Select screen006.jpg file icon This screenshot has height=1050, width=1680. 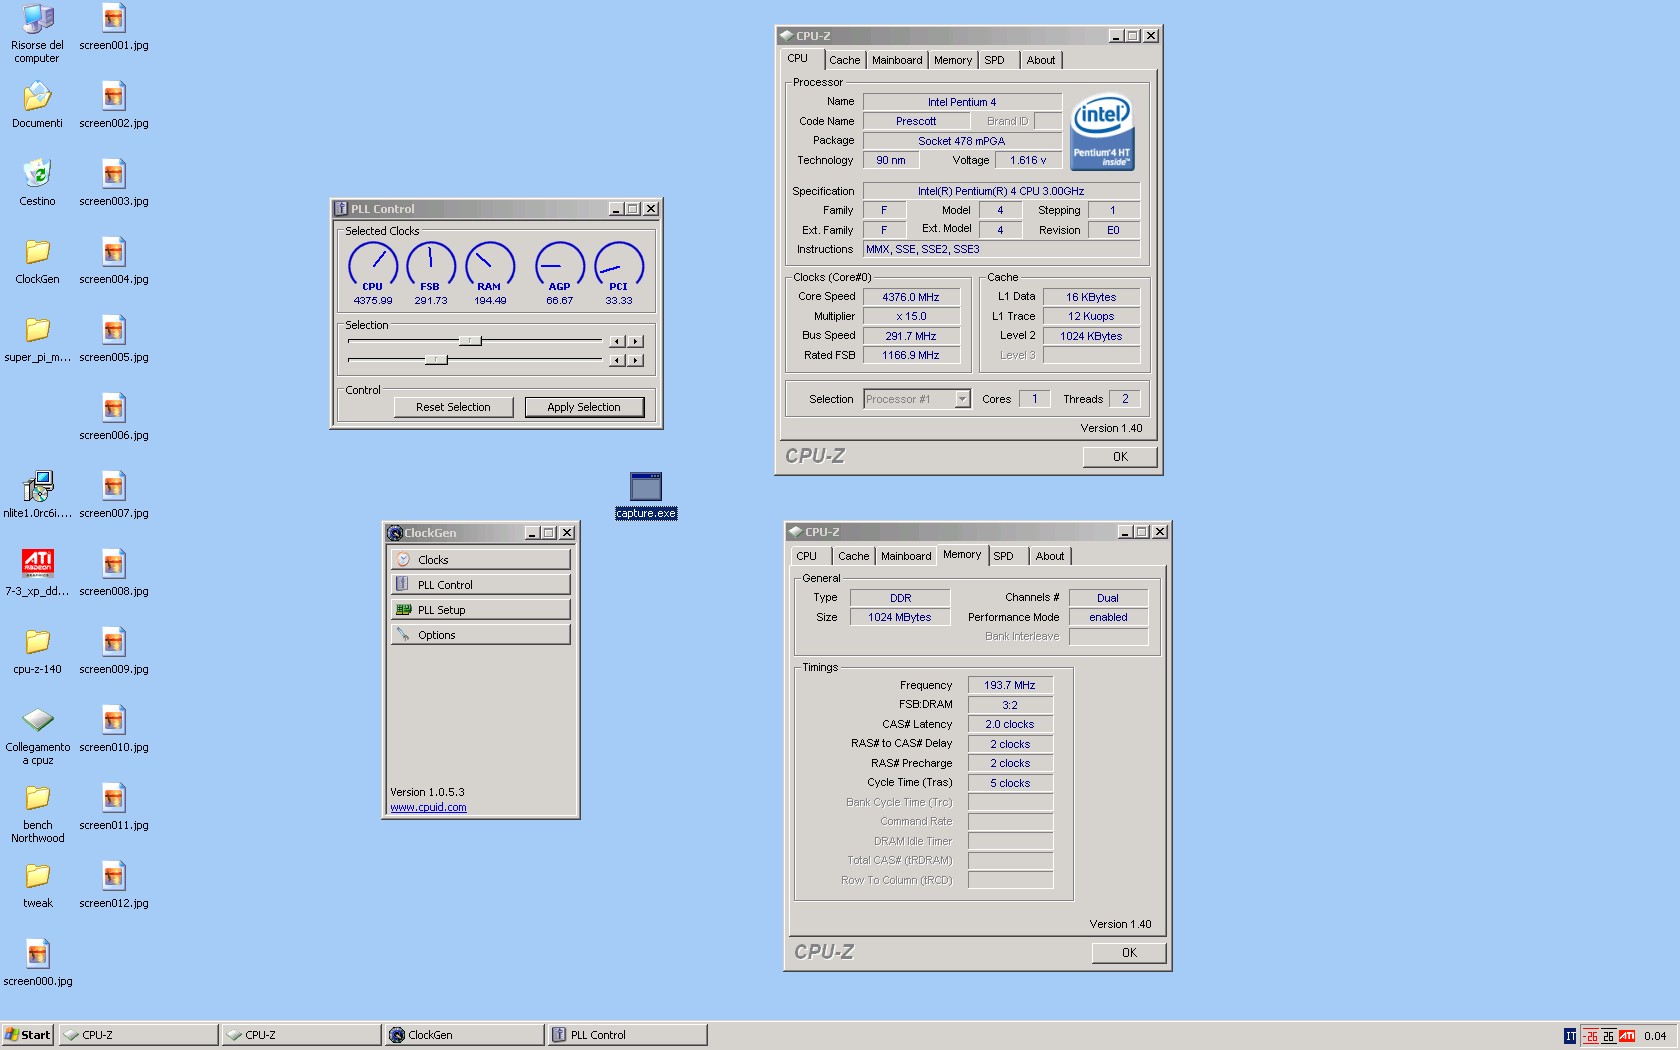click(x=114, y=407)
